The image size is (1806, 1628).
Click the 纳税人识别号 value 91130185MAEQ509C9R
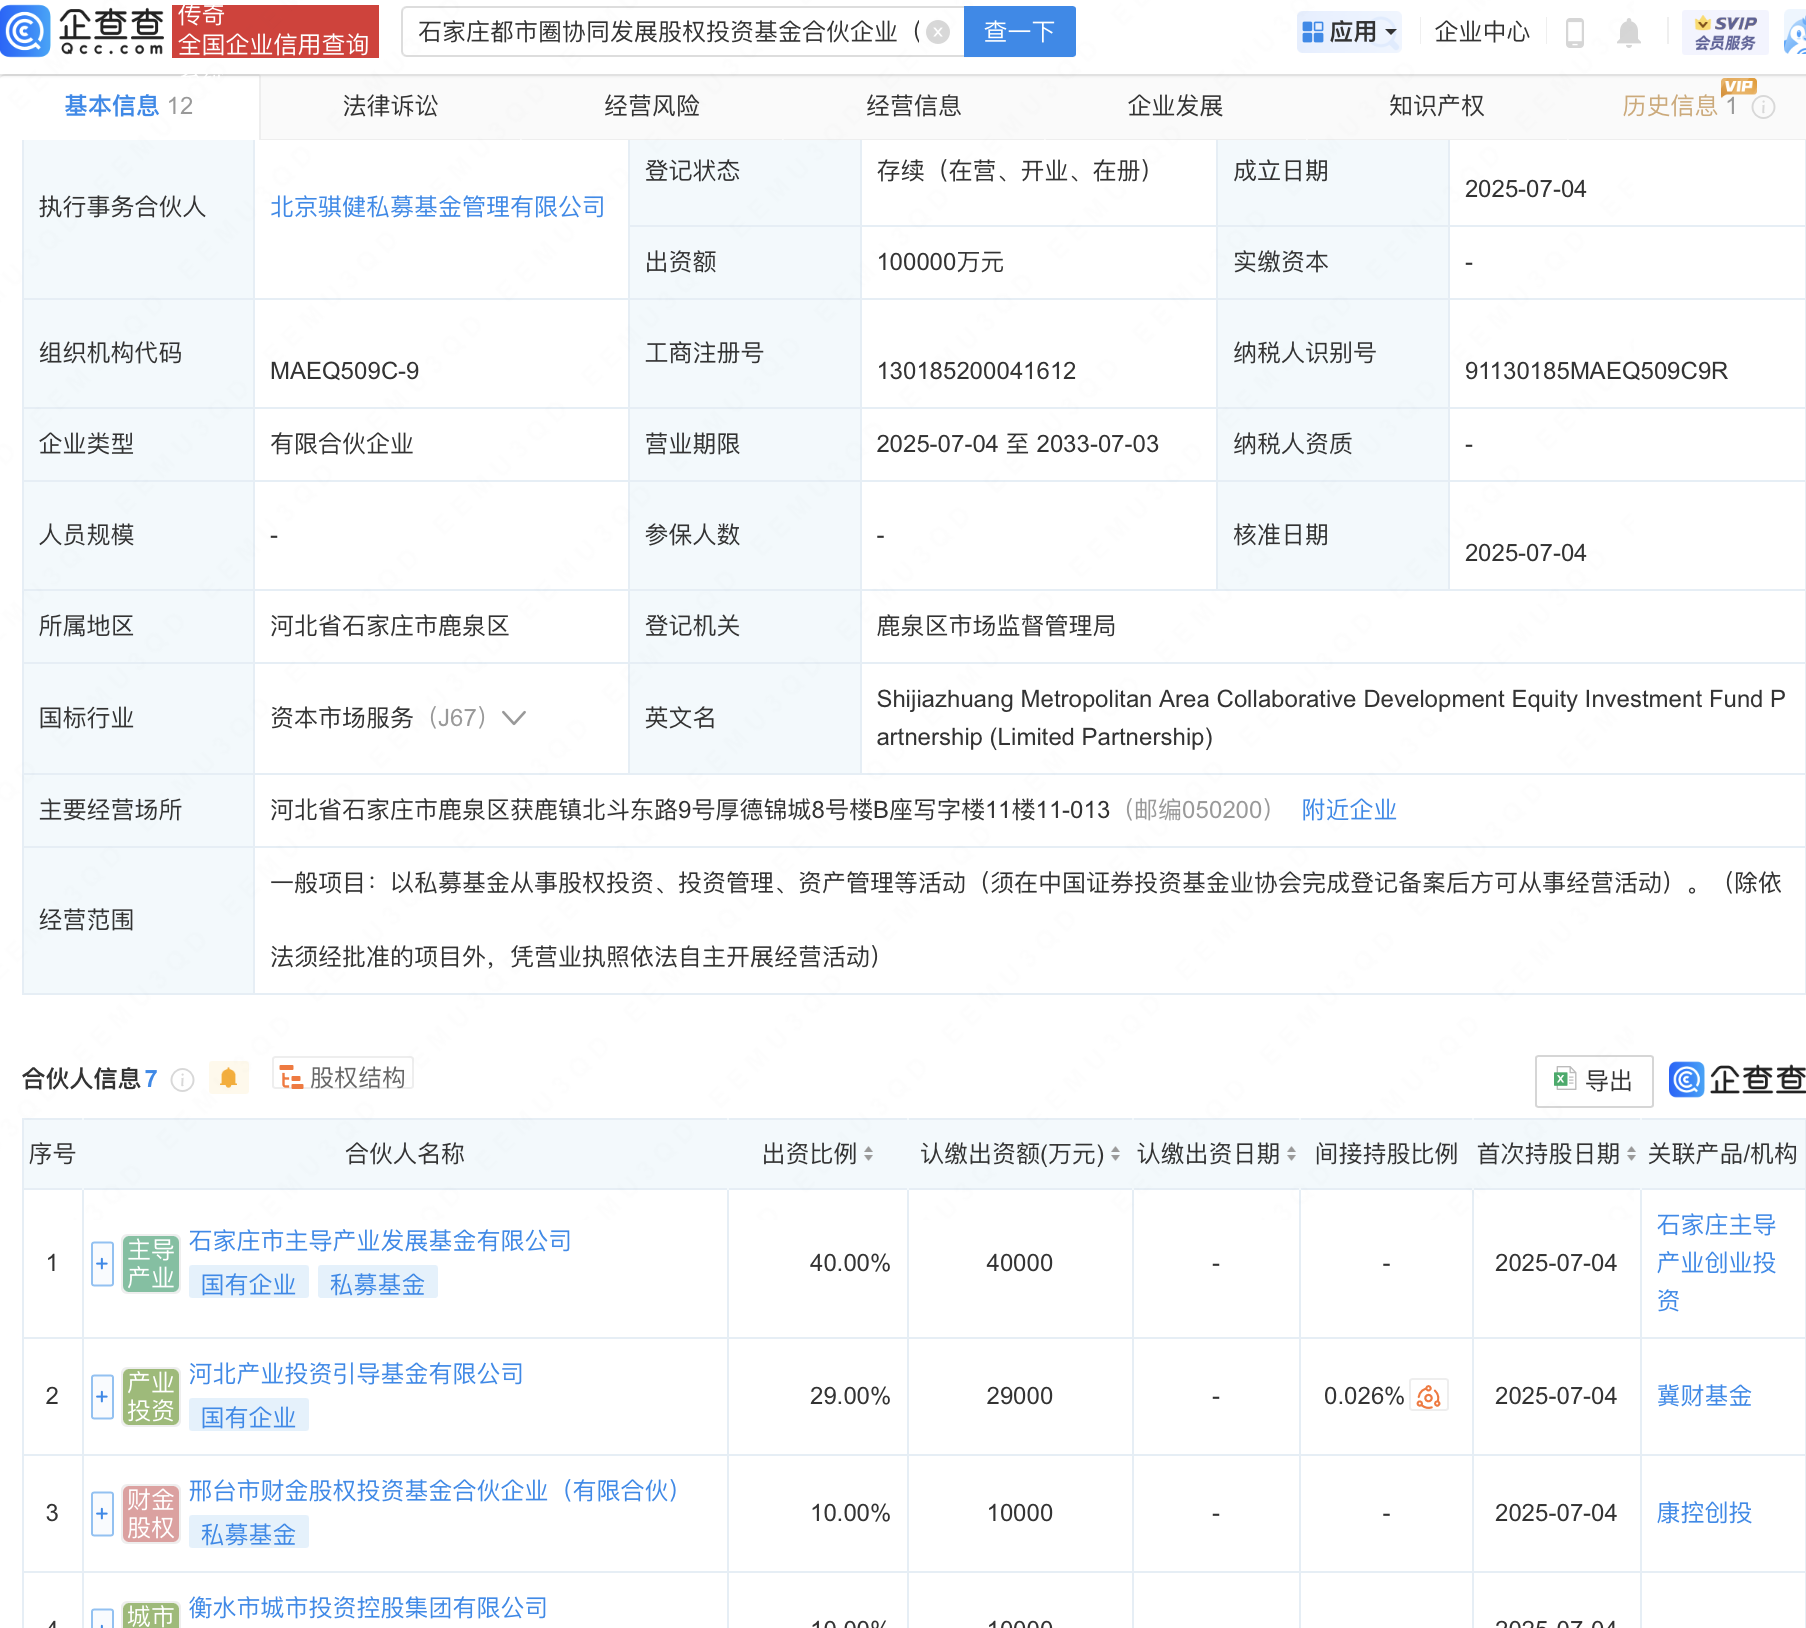click(x=1596, y=371)
